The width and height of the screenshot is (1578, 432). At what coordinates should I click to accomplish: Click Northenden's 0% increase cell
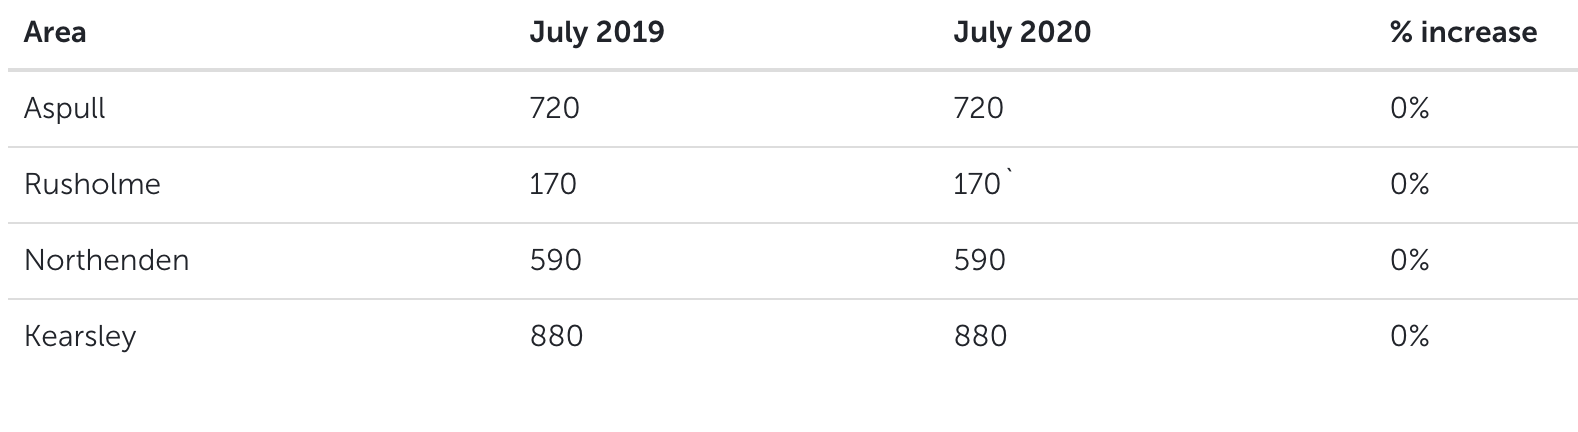pos(1409,260)
